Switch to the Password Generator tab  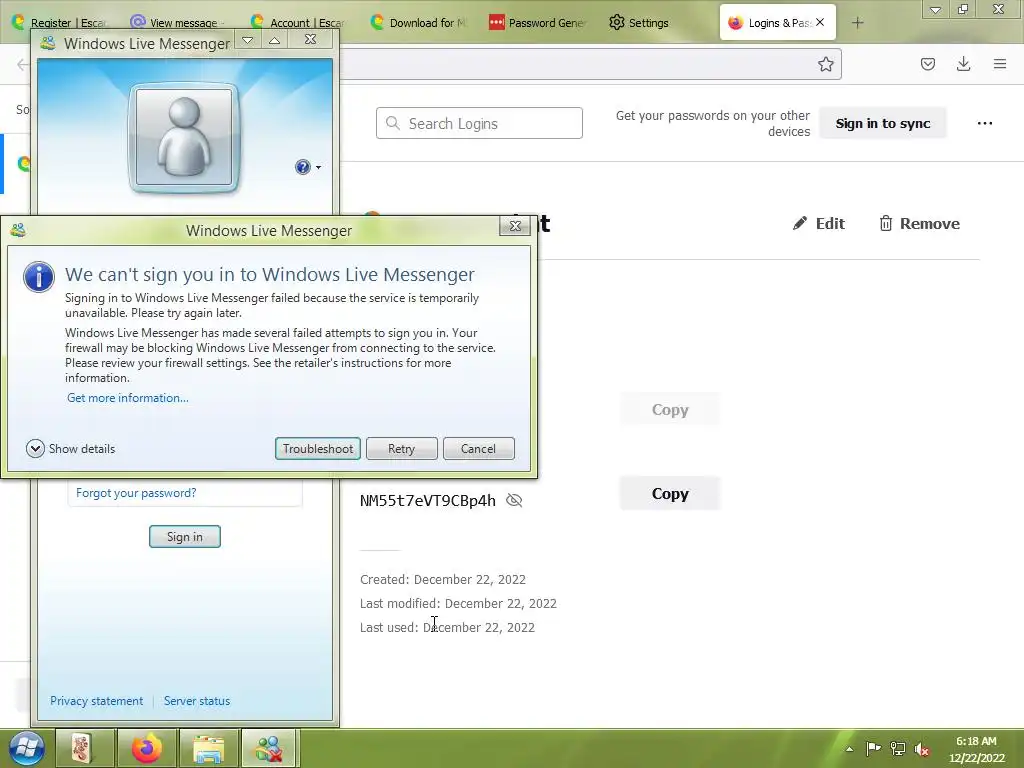tap(537, 23)
